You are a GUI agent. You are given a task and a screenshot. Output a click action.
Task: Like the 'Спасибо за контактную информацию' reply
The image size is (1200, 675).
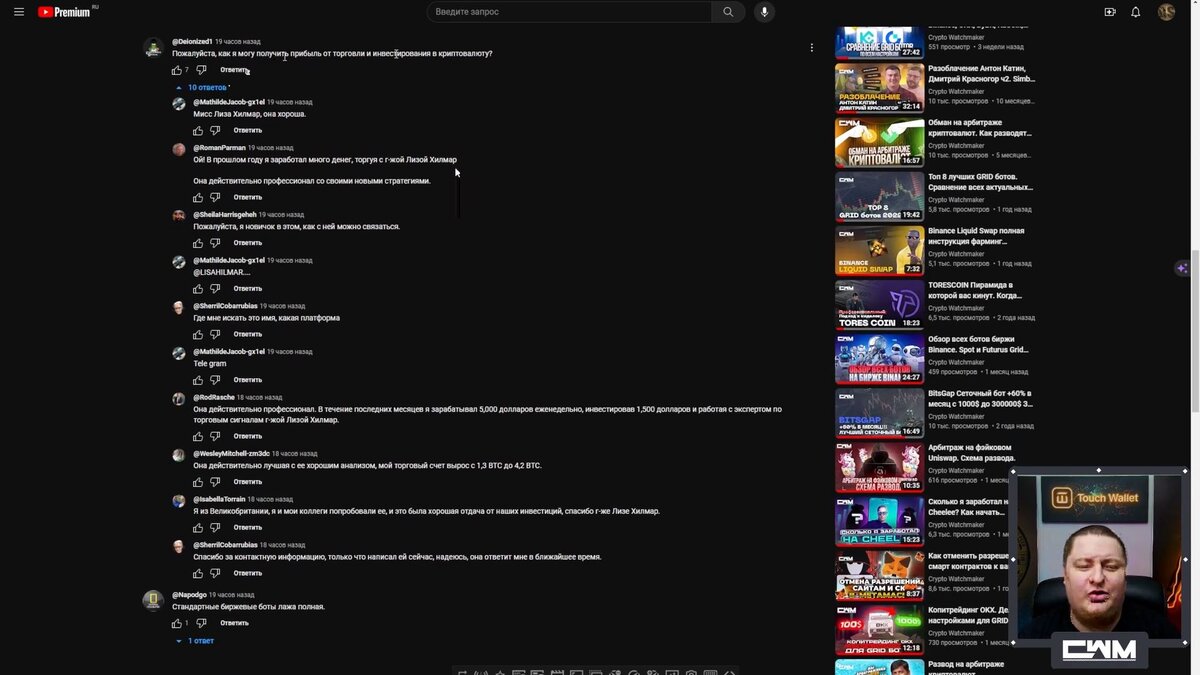(198, 573)
